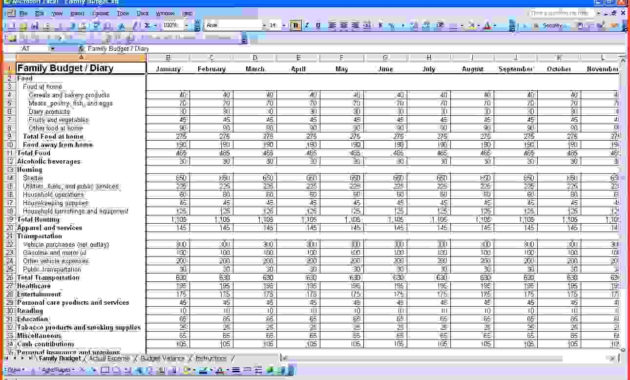Click the AutoSum icon

pyautogui.click(x=147, y=26)
